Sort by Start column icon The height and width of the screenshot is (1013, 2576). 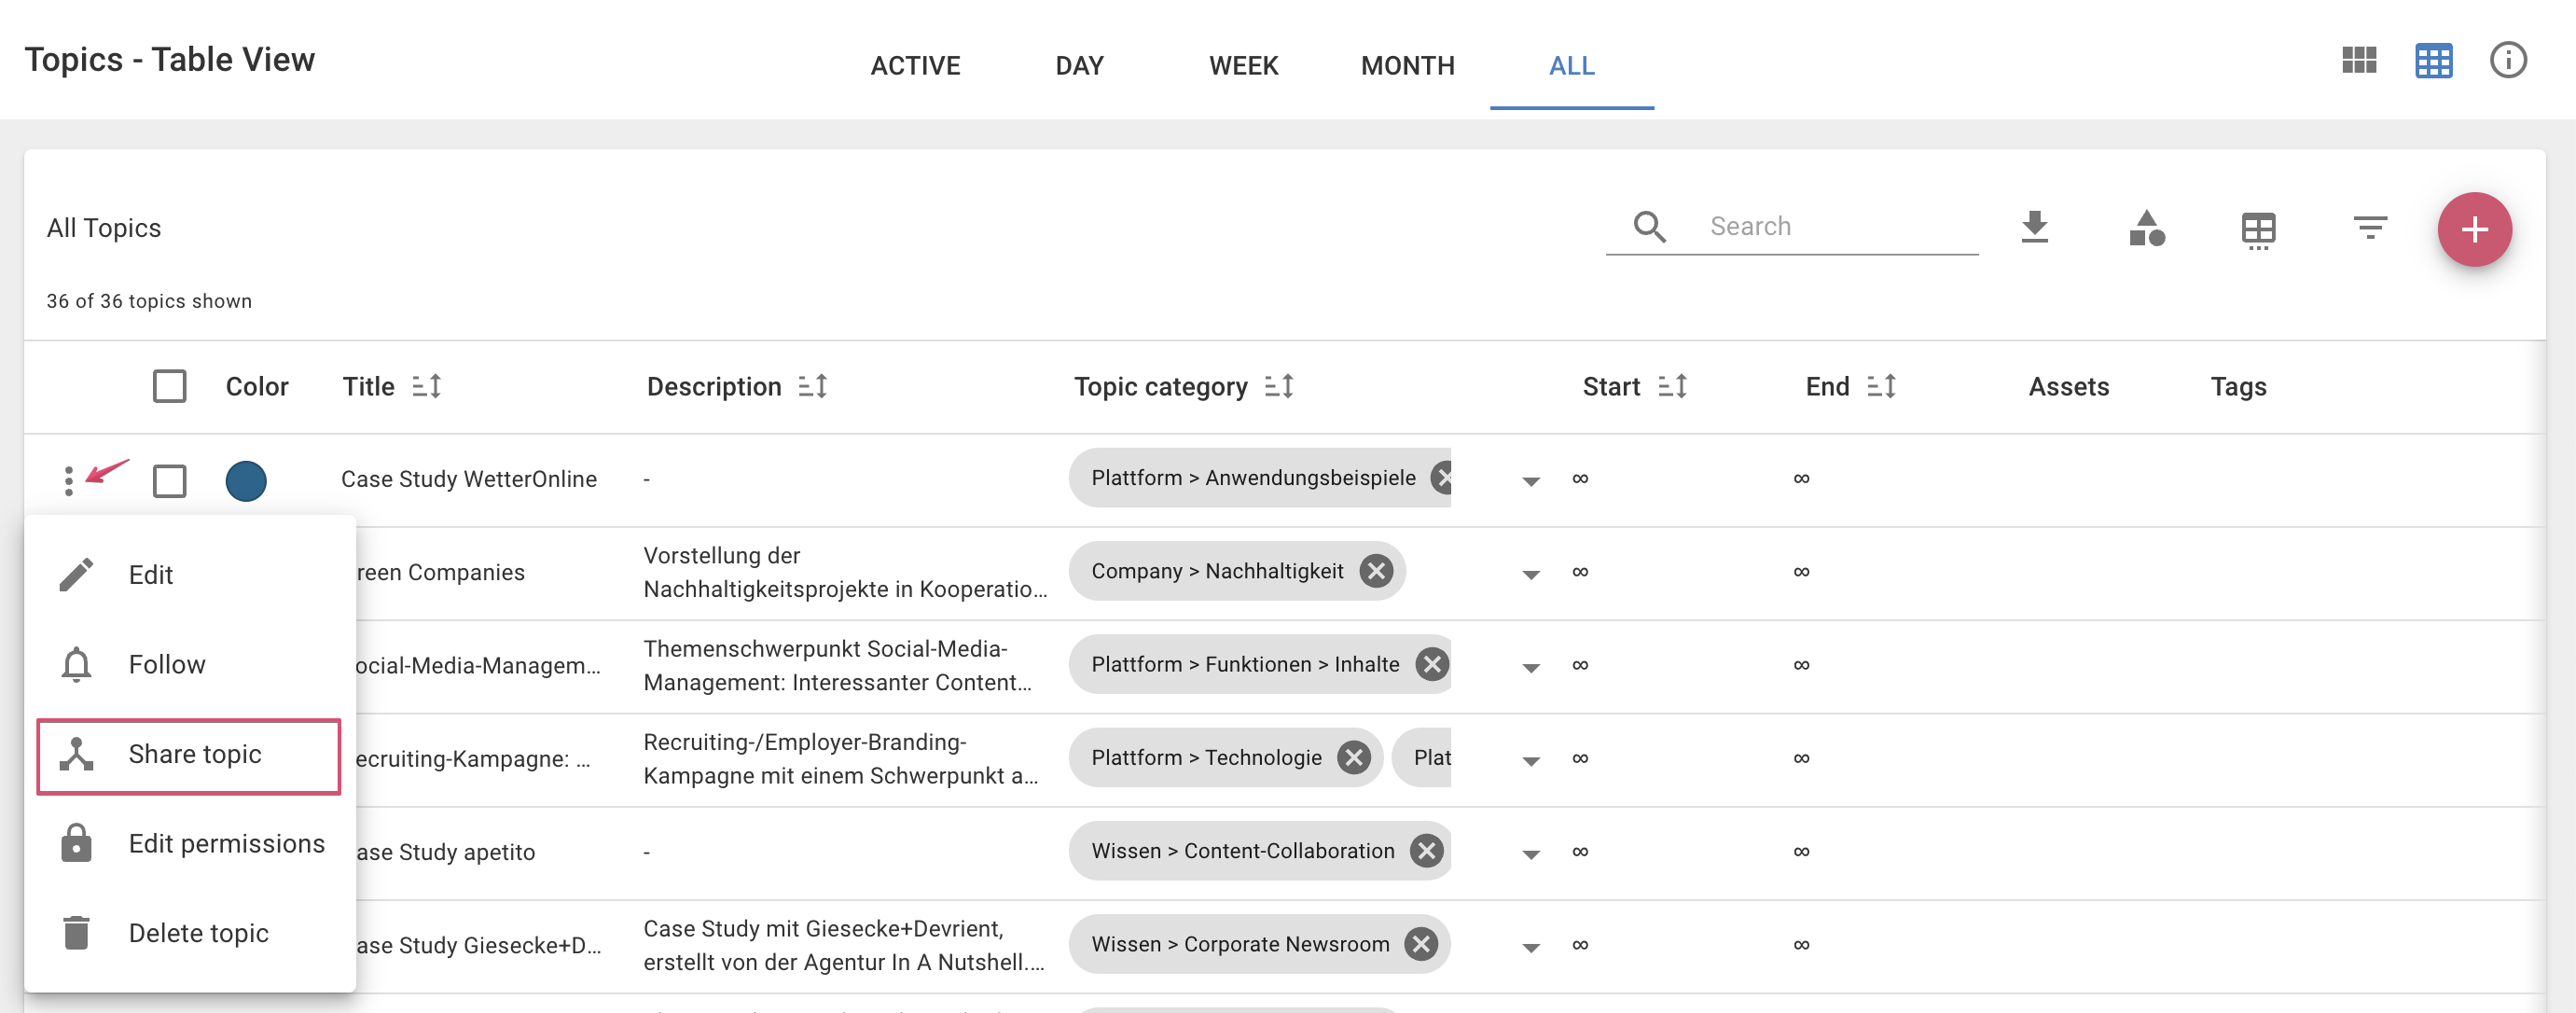[1672, 386]
